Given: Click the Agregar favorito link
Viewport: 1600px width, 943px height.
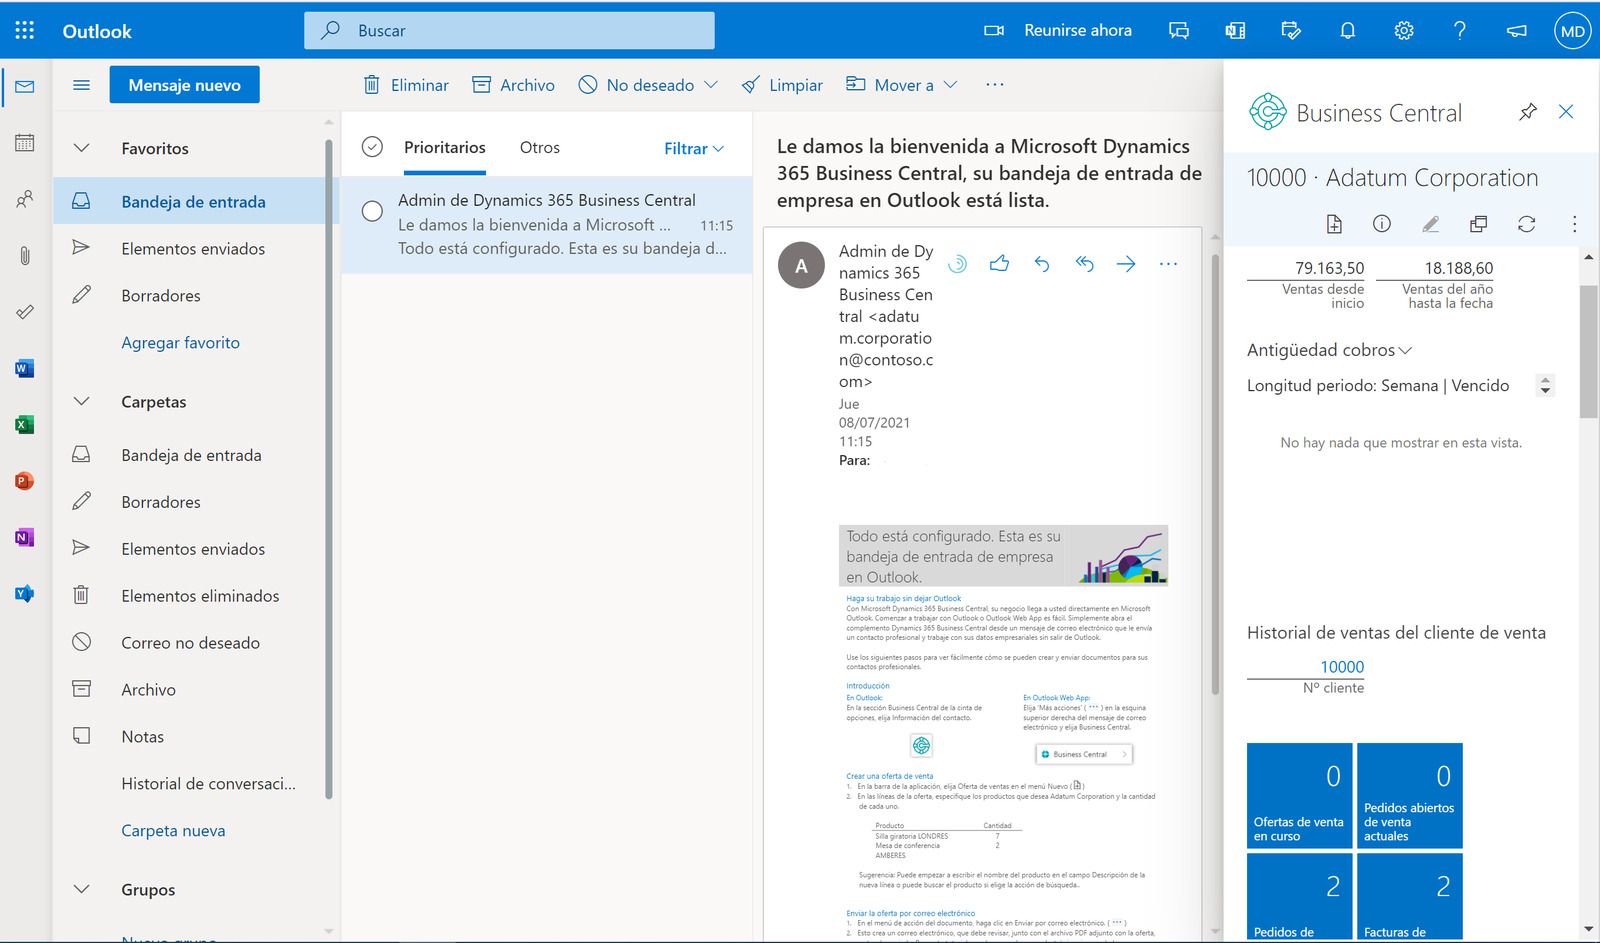Looking at the screenshot, I should (x=181, y=342).
